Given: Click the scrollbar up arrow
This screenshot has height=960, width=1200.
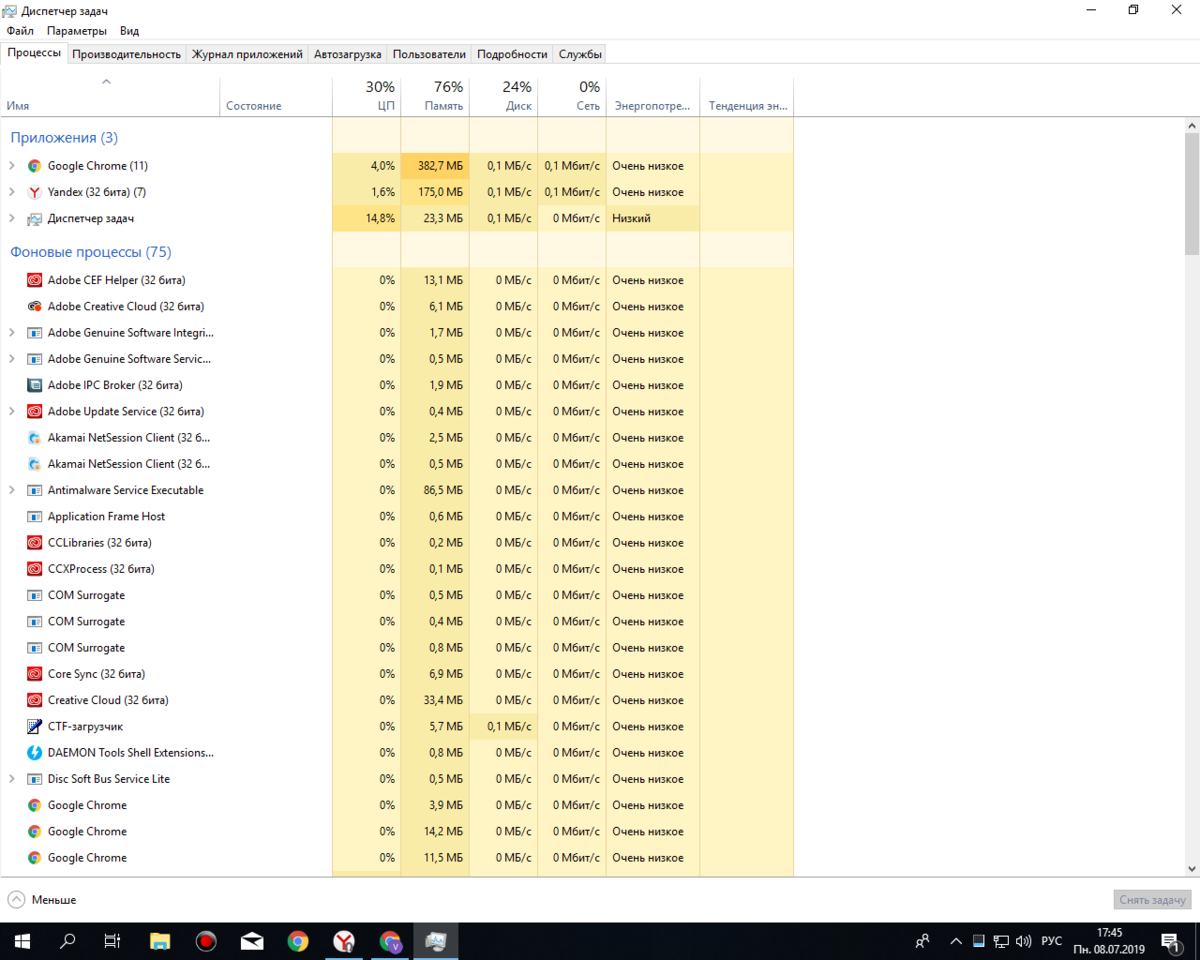Looking at the screenshot, I should pos(1191,125).
